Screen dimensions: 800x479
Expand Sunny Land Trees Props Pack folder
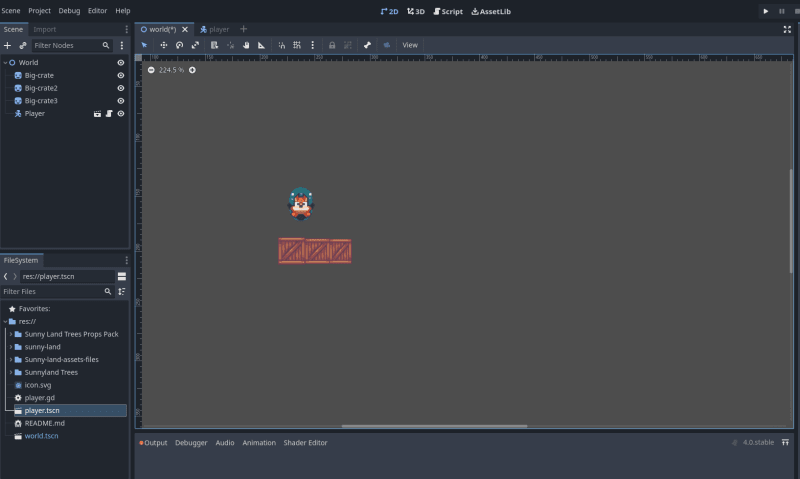click(x=11, y=334)
